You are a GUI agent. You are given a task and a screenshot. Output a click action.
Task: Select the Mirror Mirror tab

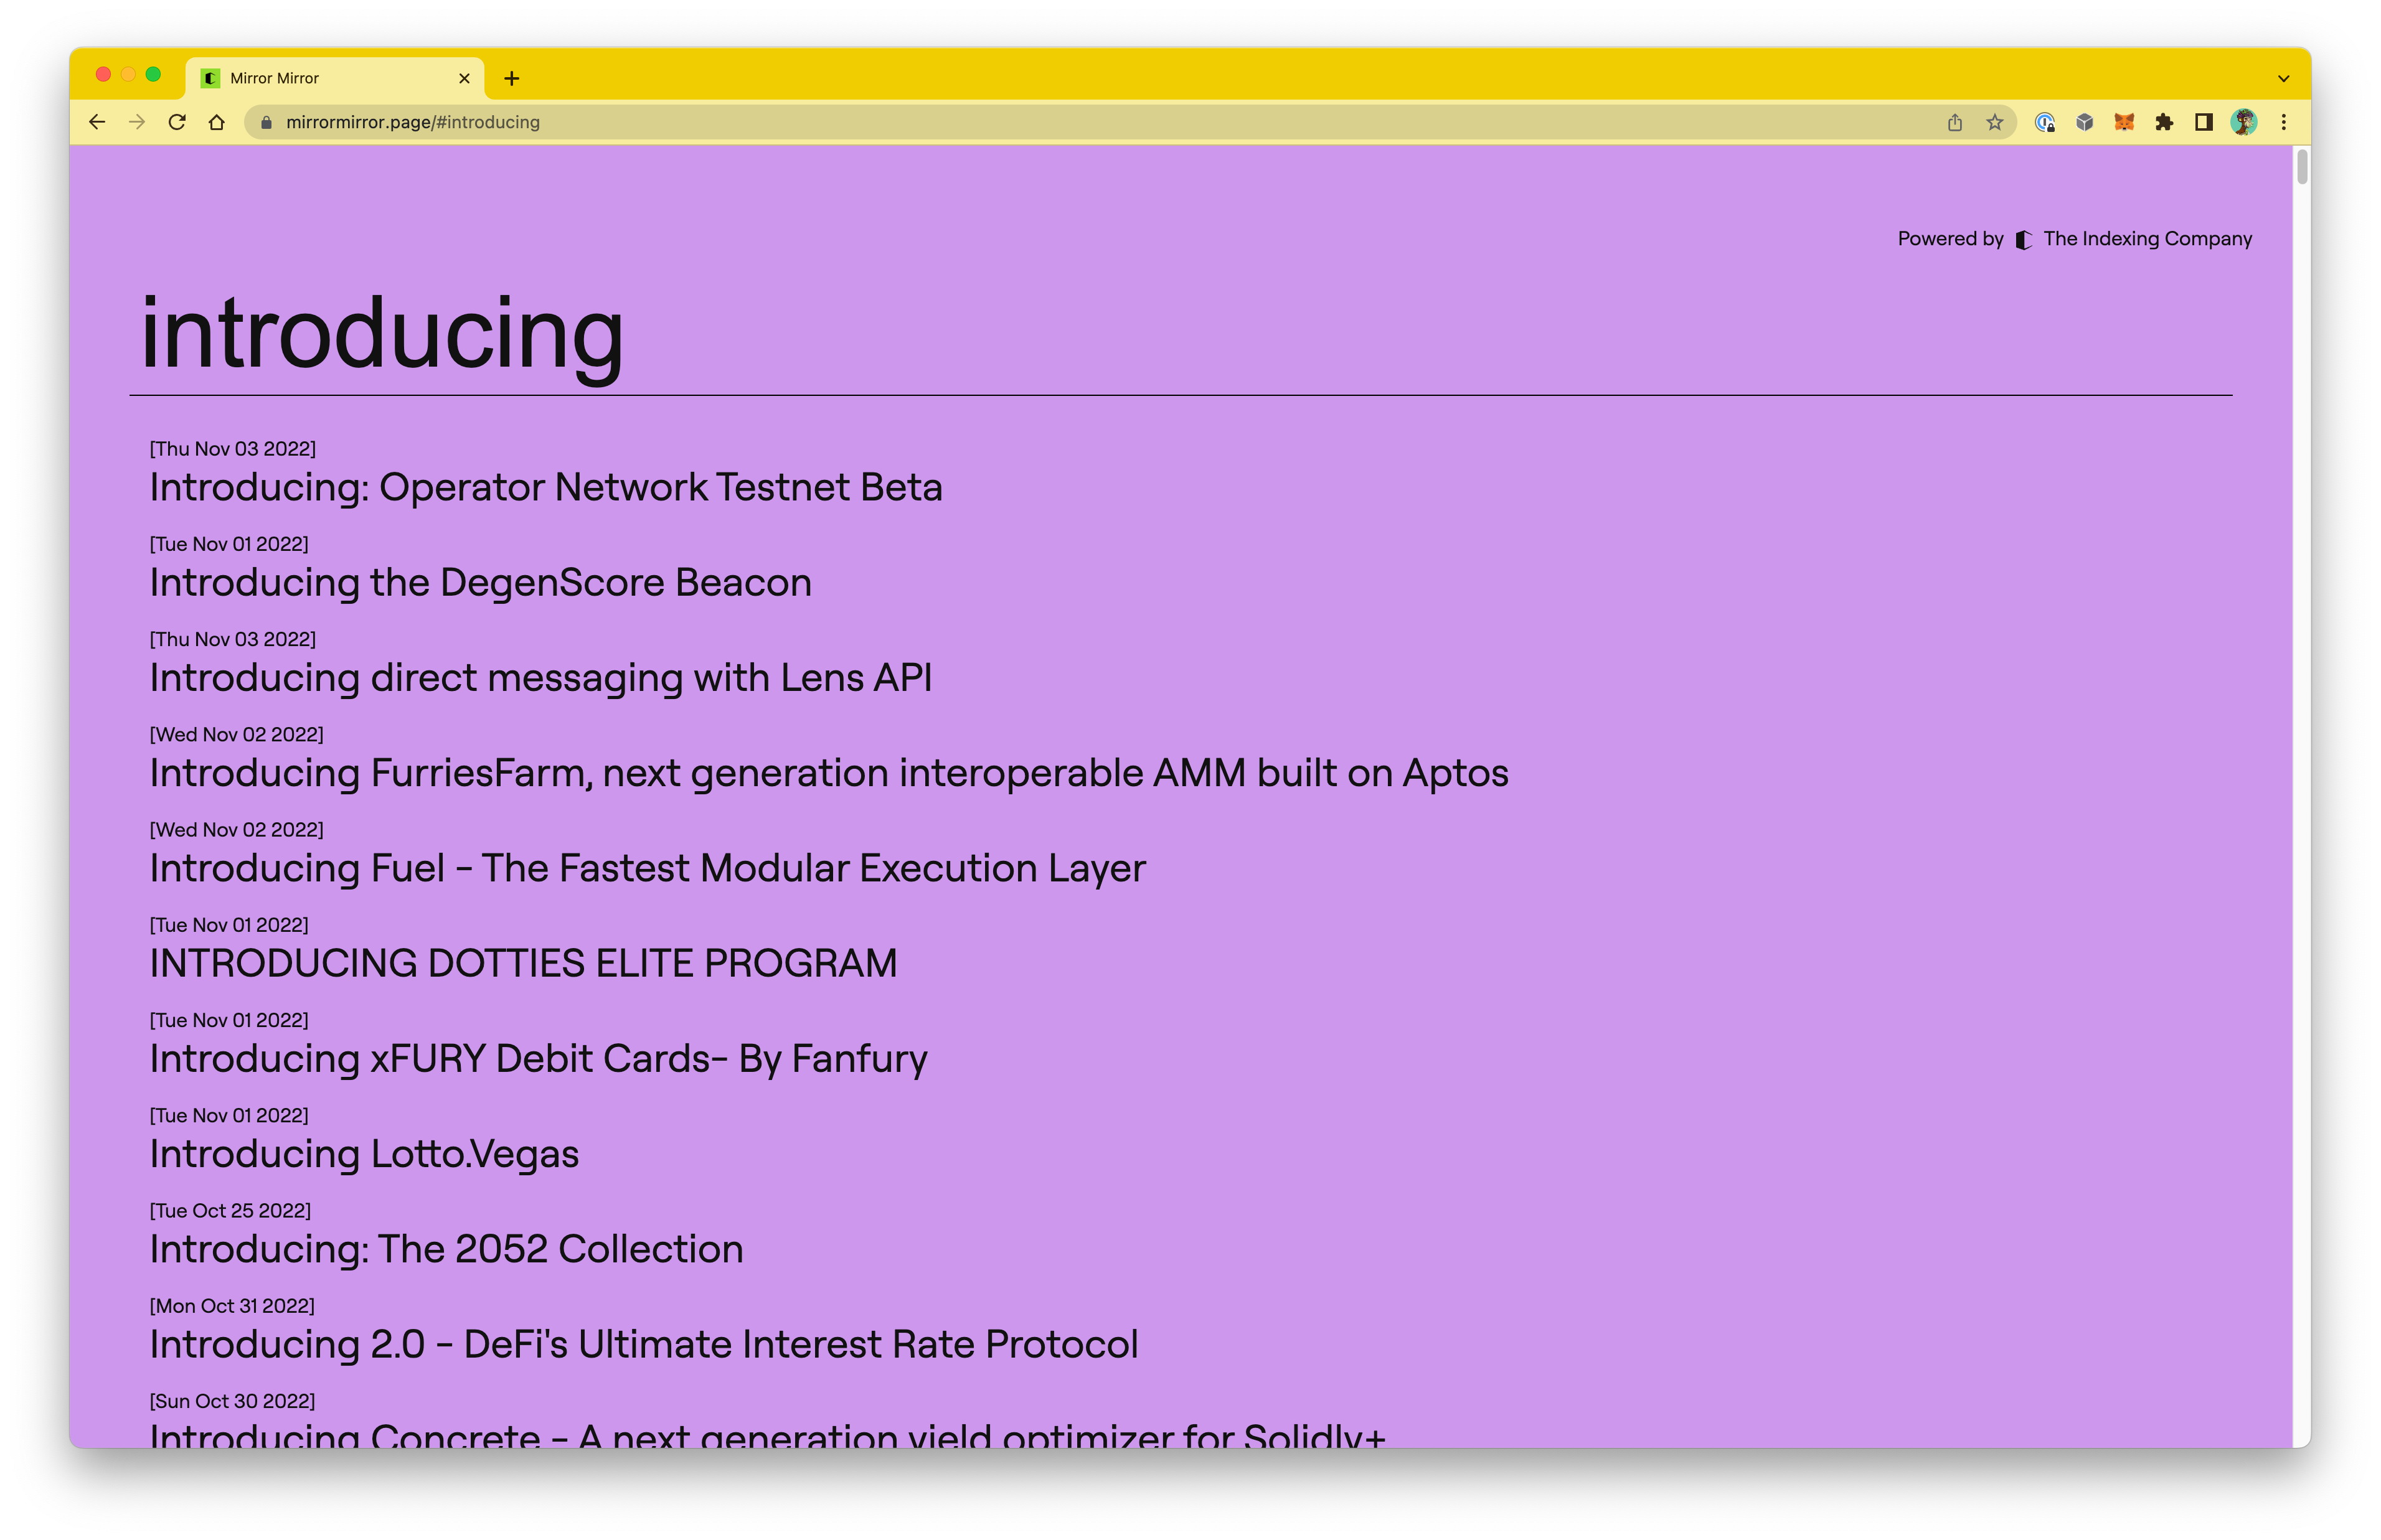pos(334,78)
